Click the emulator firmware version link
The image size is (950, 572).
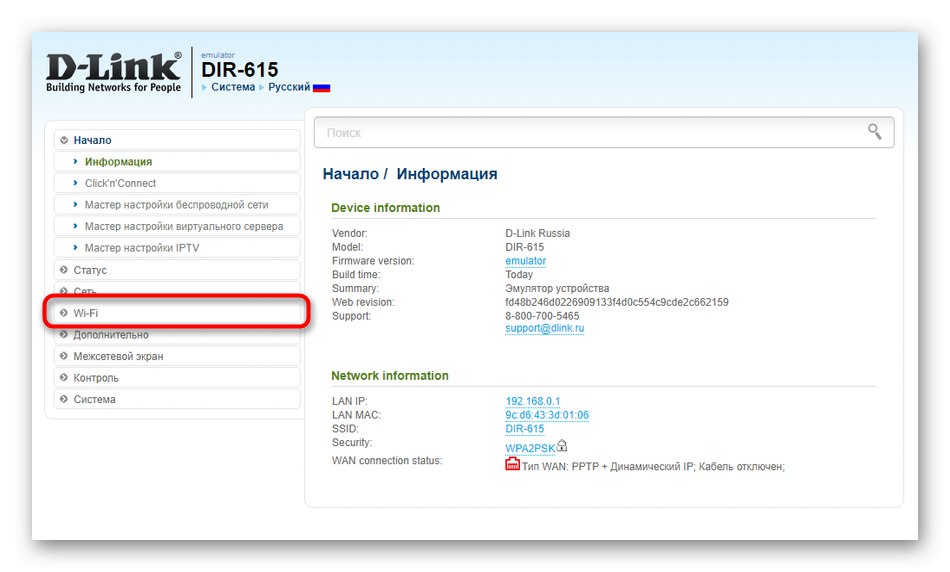[x=525, y=261]
